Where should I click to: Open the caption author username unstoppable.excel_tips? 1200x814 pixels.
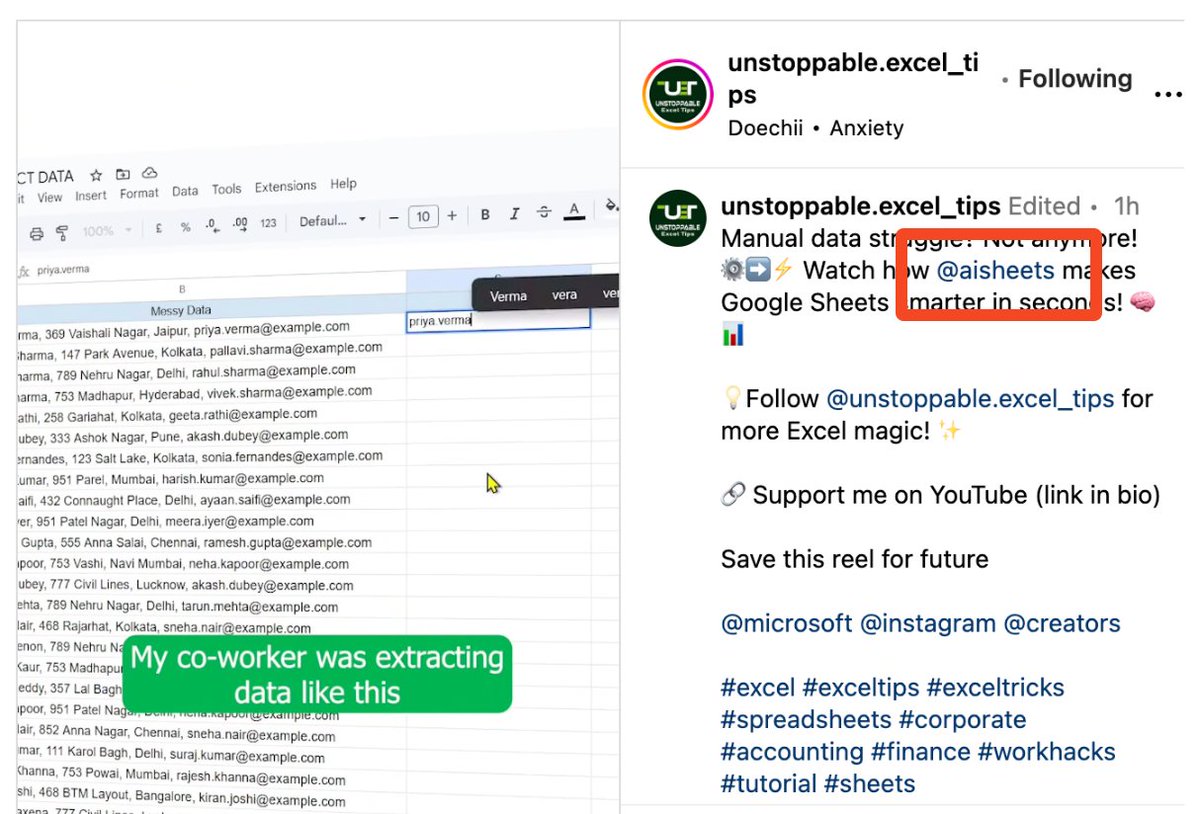click(x=860, y=206)
